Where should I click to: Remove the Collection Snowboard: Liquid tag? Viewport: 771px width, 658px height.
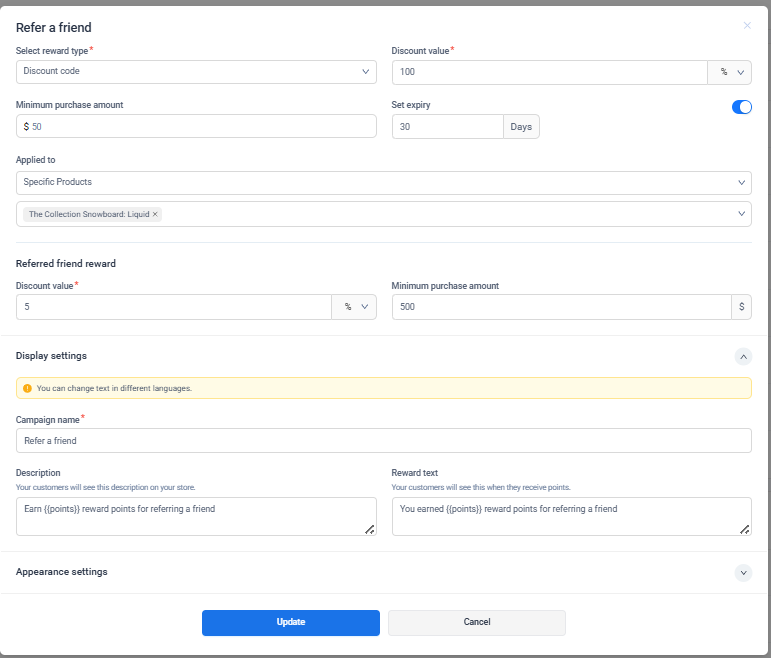(155, 214)
